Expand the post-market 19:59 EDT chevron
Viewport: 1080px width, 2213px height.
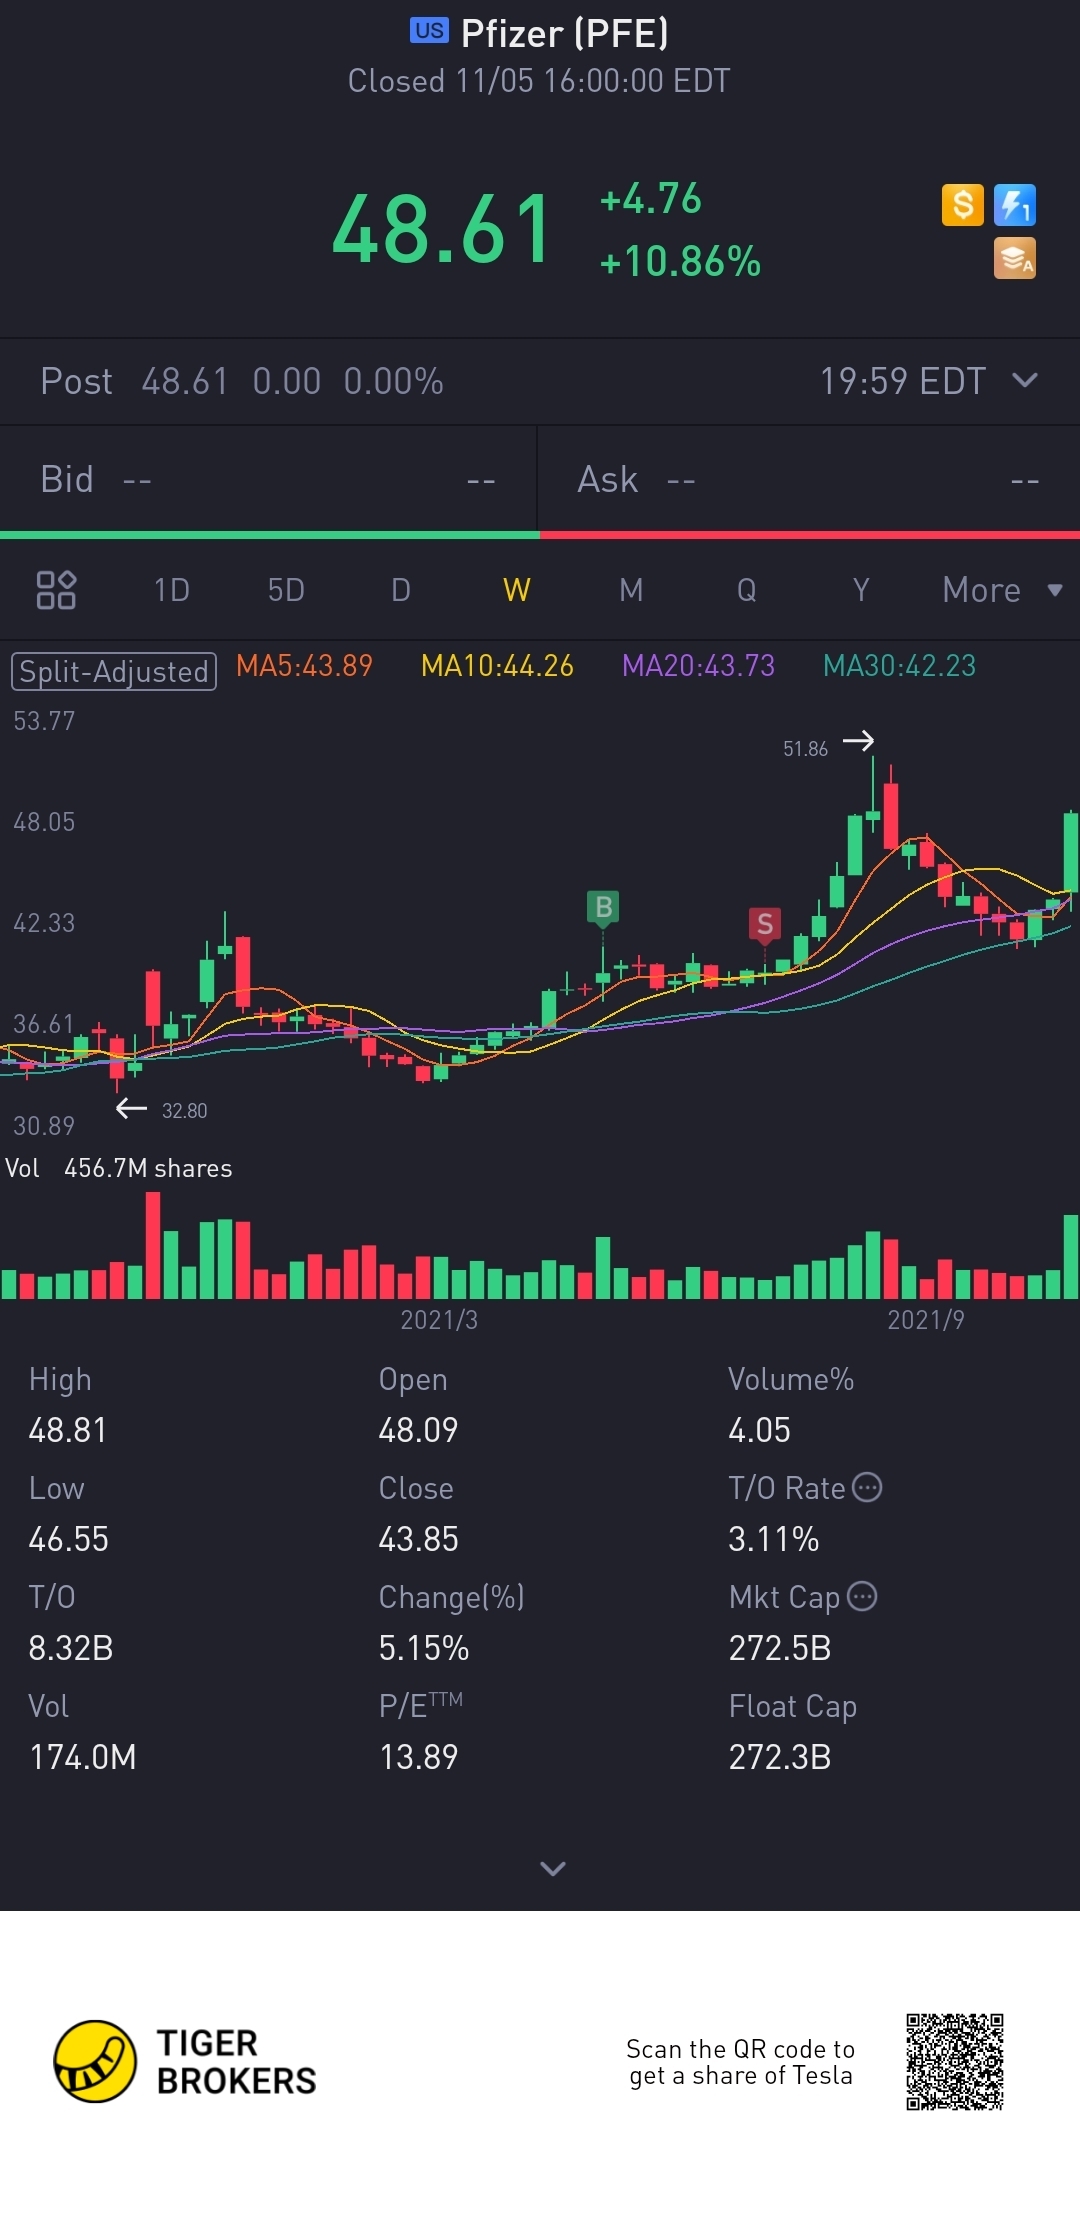point(1025,380)
